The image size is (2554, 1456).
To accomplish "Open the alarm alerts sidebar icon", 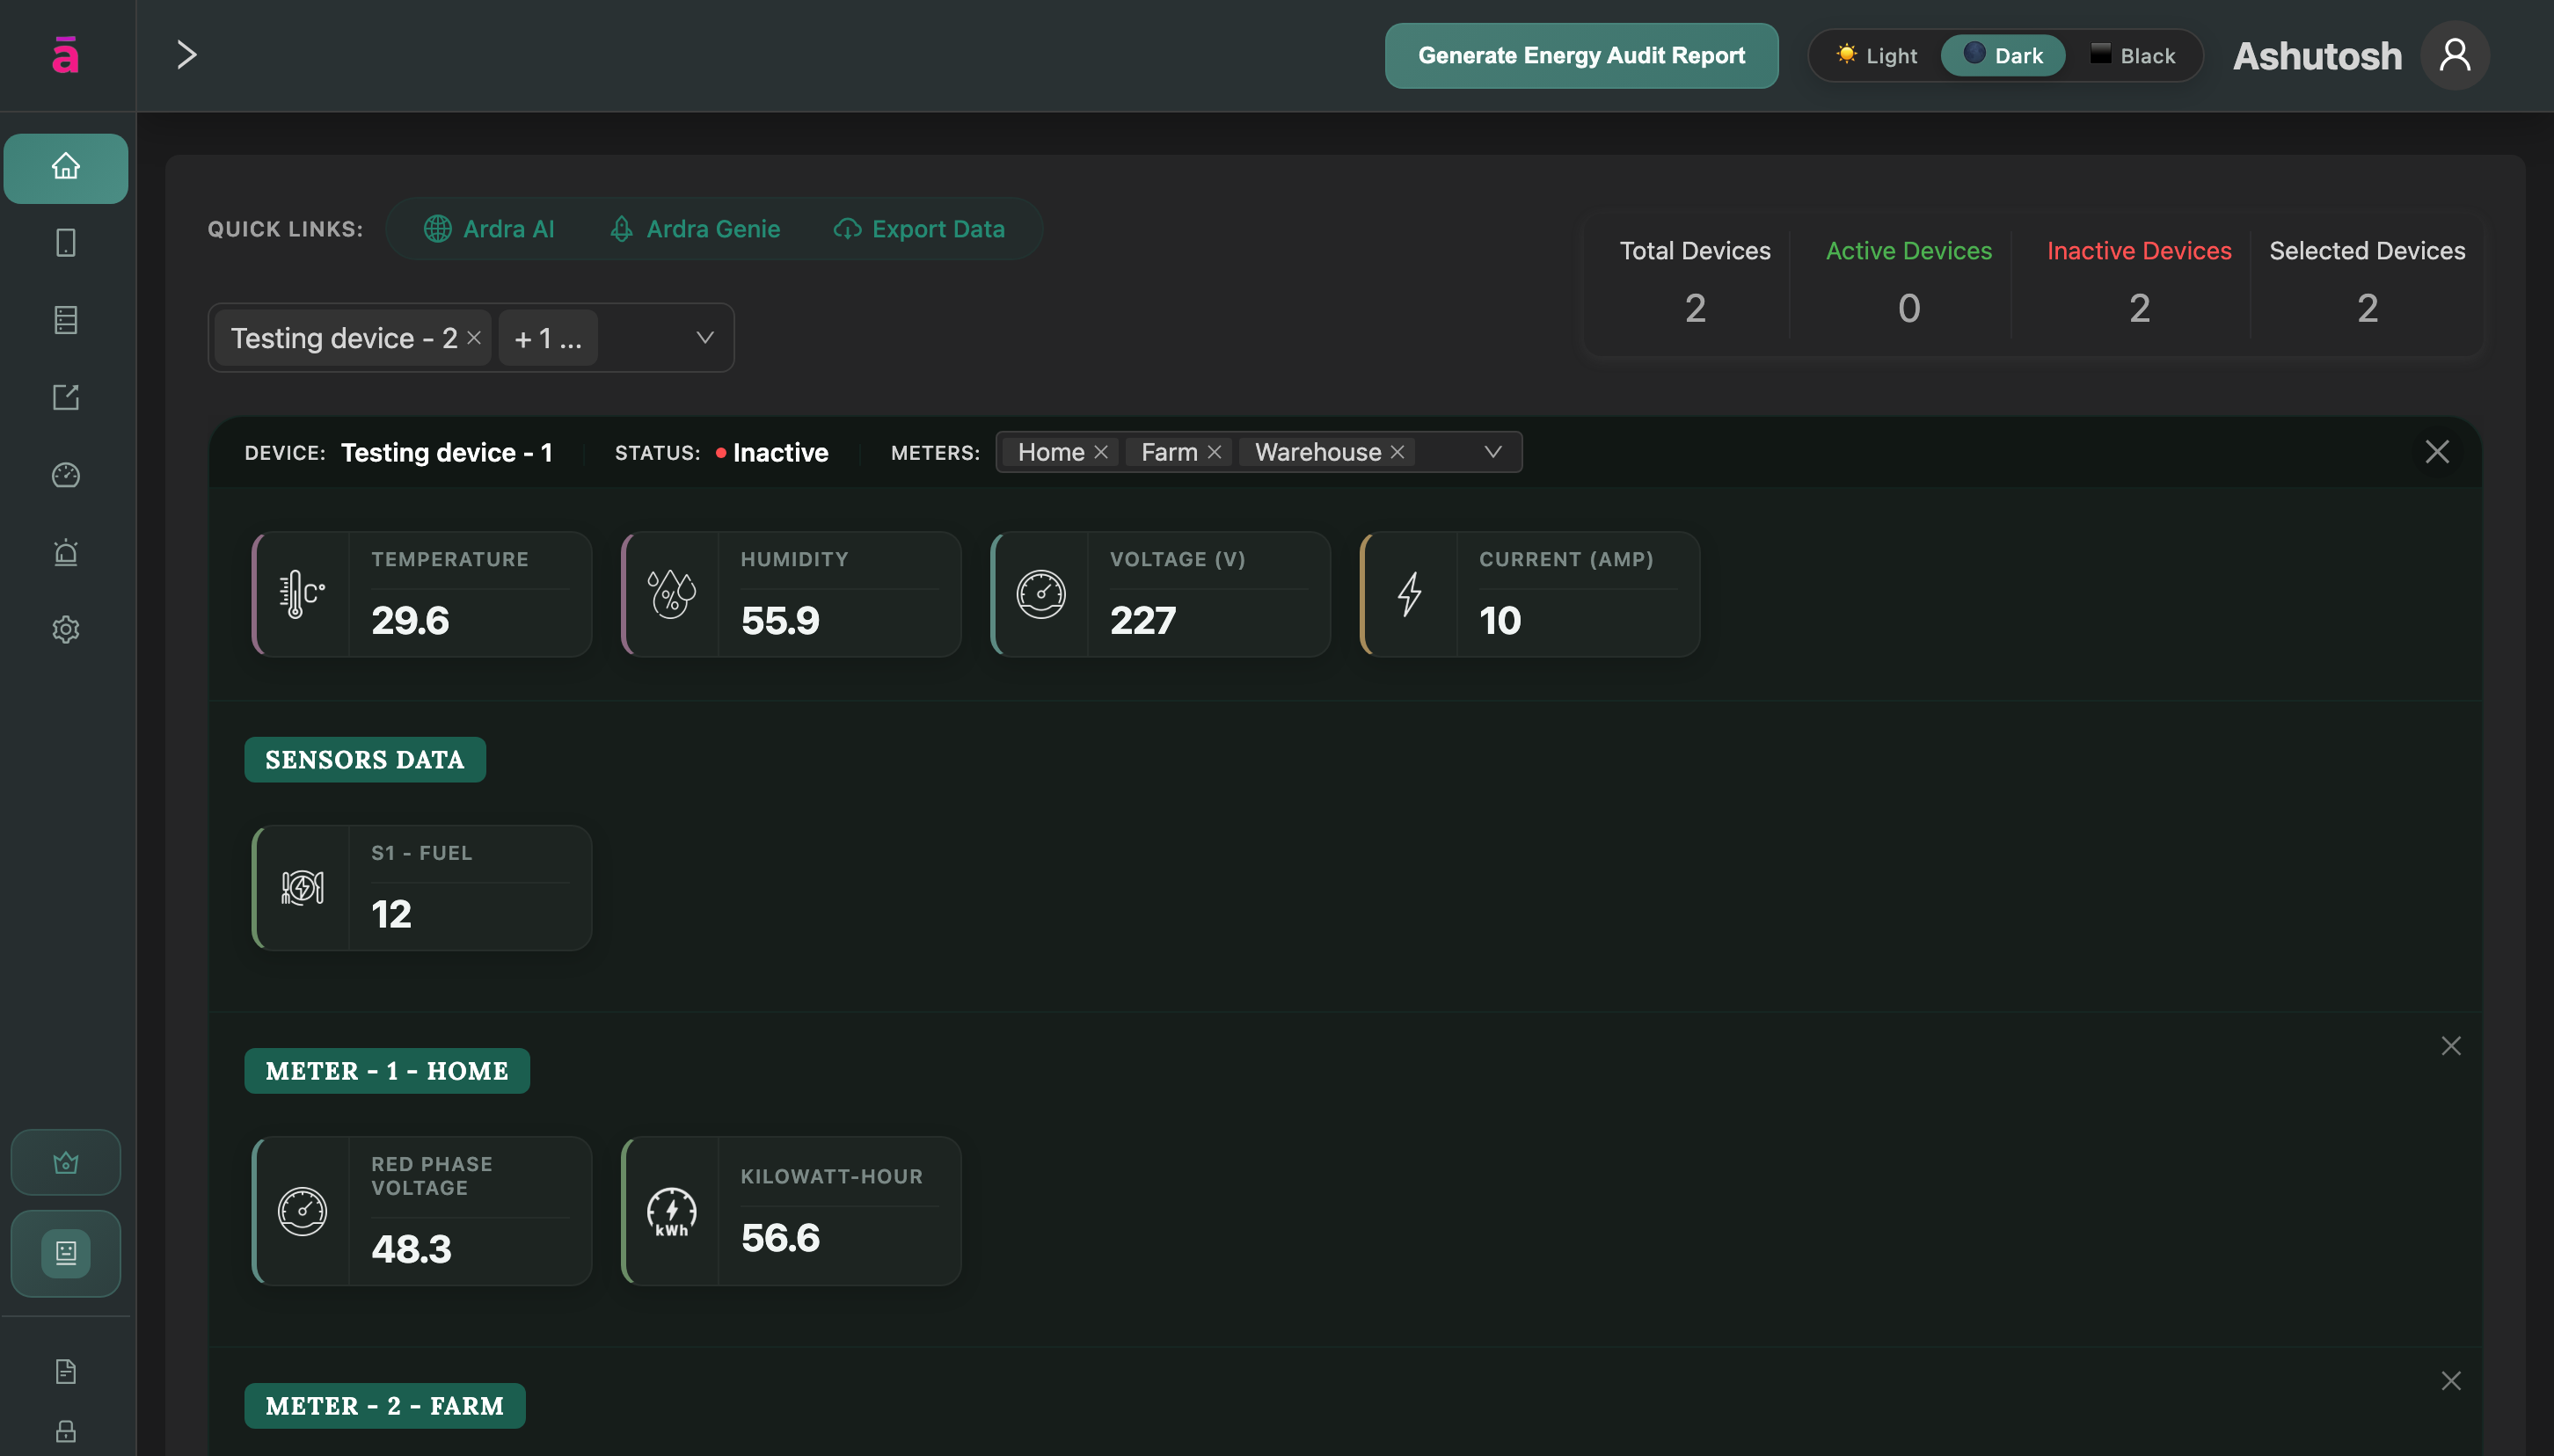I will pos(66,552).
